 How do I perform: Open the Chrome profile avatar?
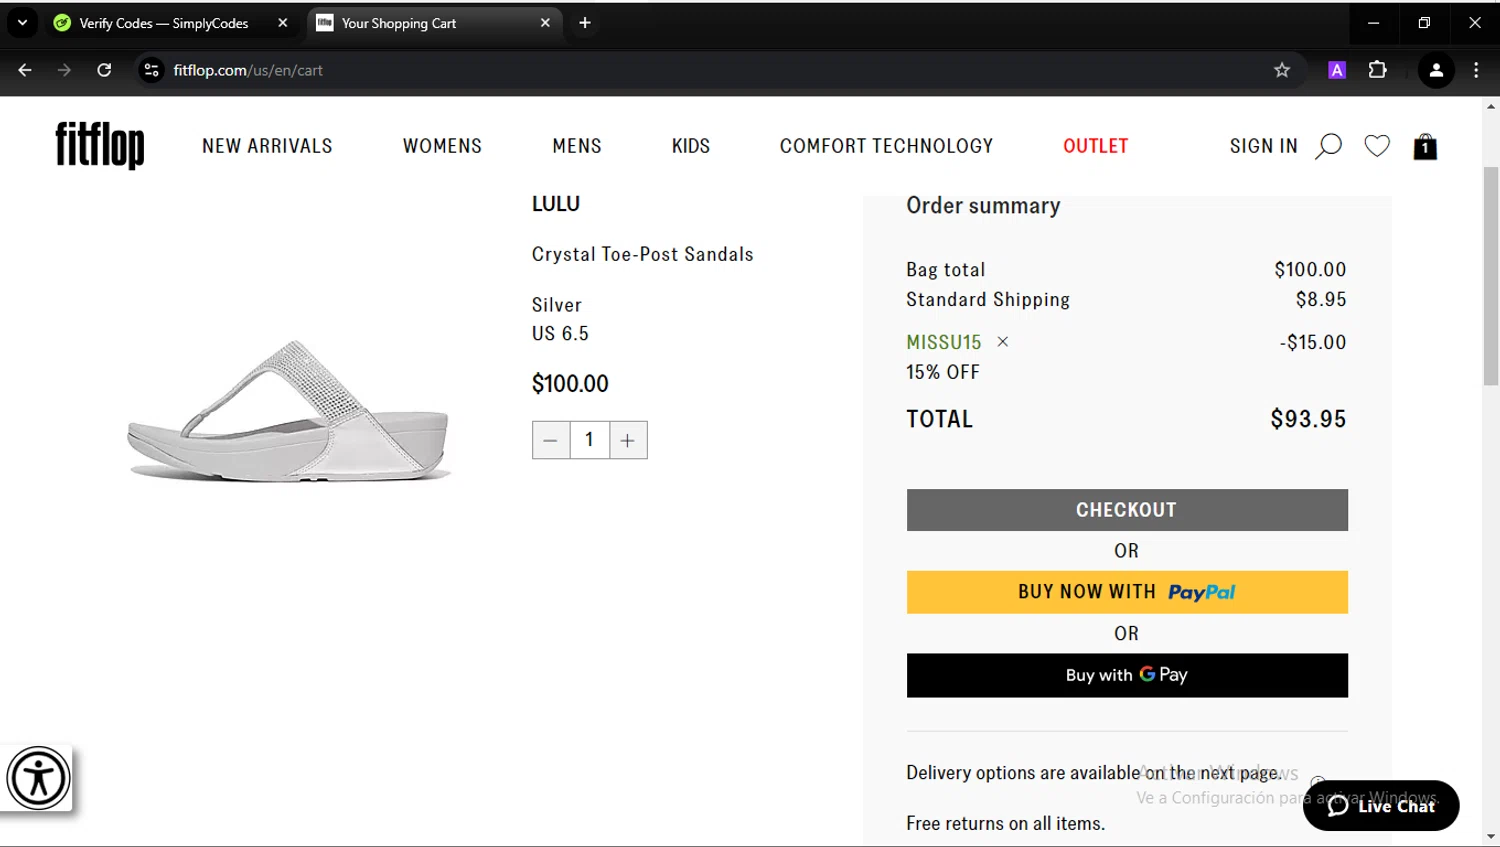tap(1436, 70)
